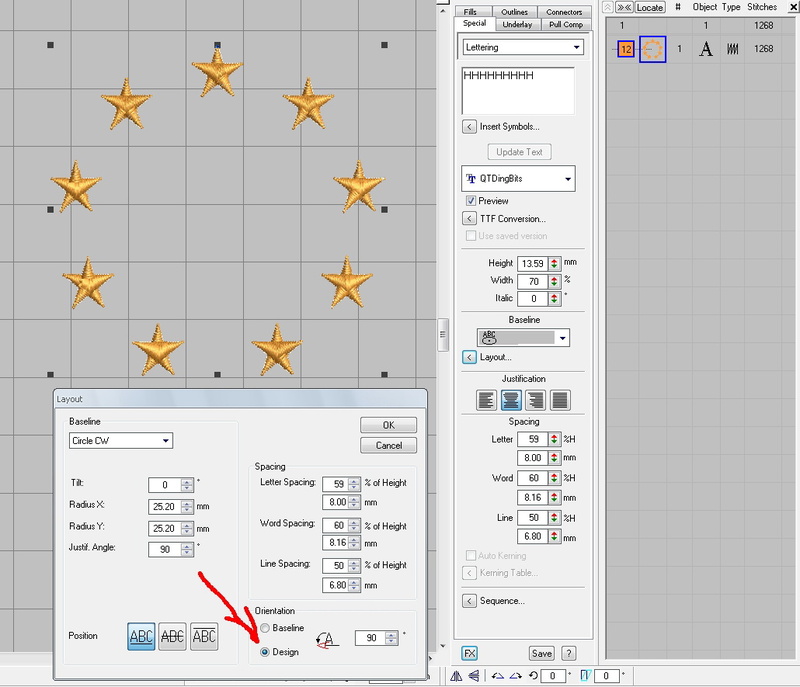Open the Lettering type dropdown

tap(522, 47)
